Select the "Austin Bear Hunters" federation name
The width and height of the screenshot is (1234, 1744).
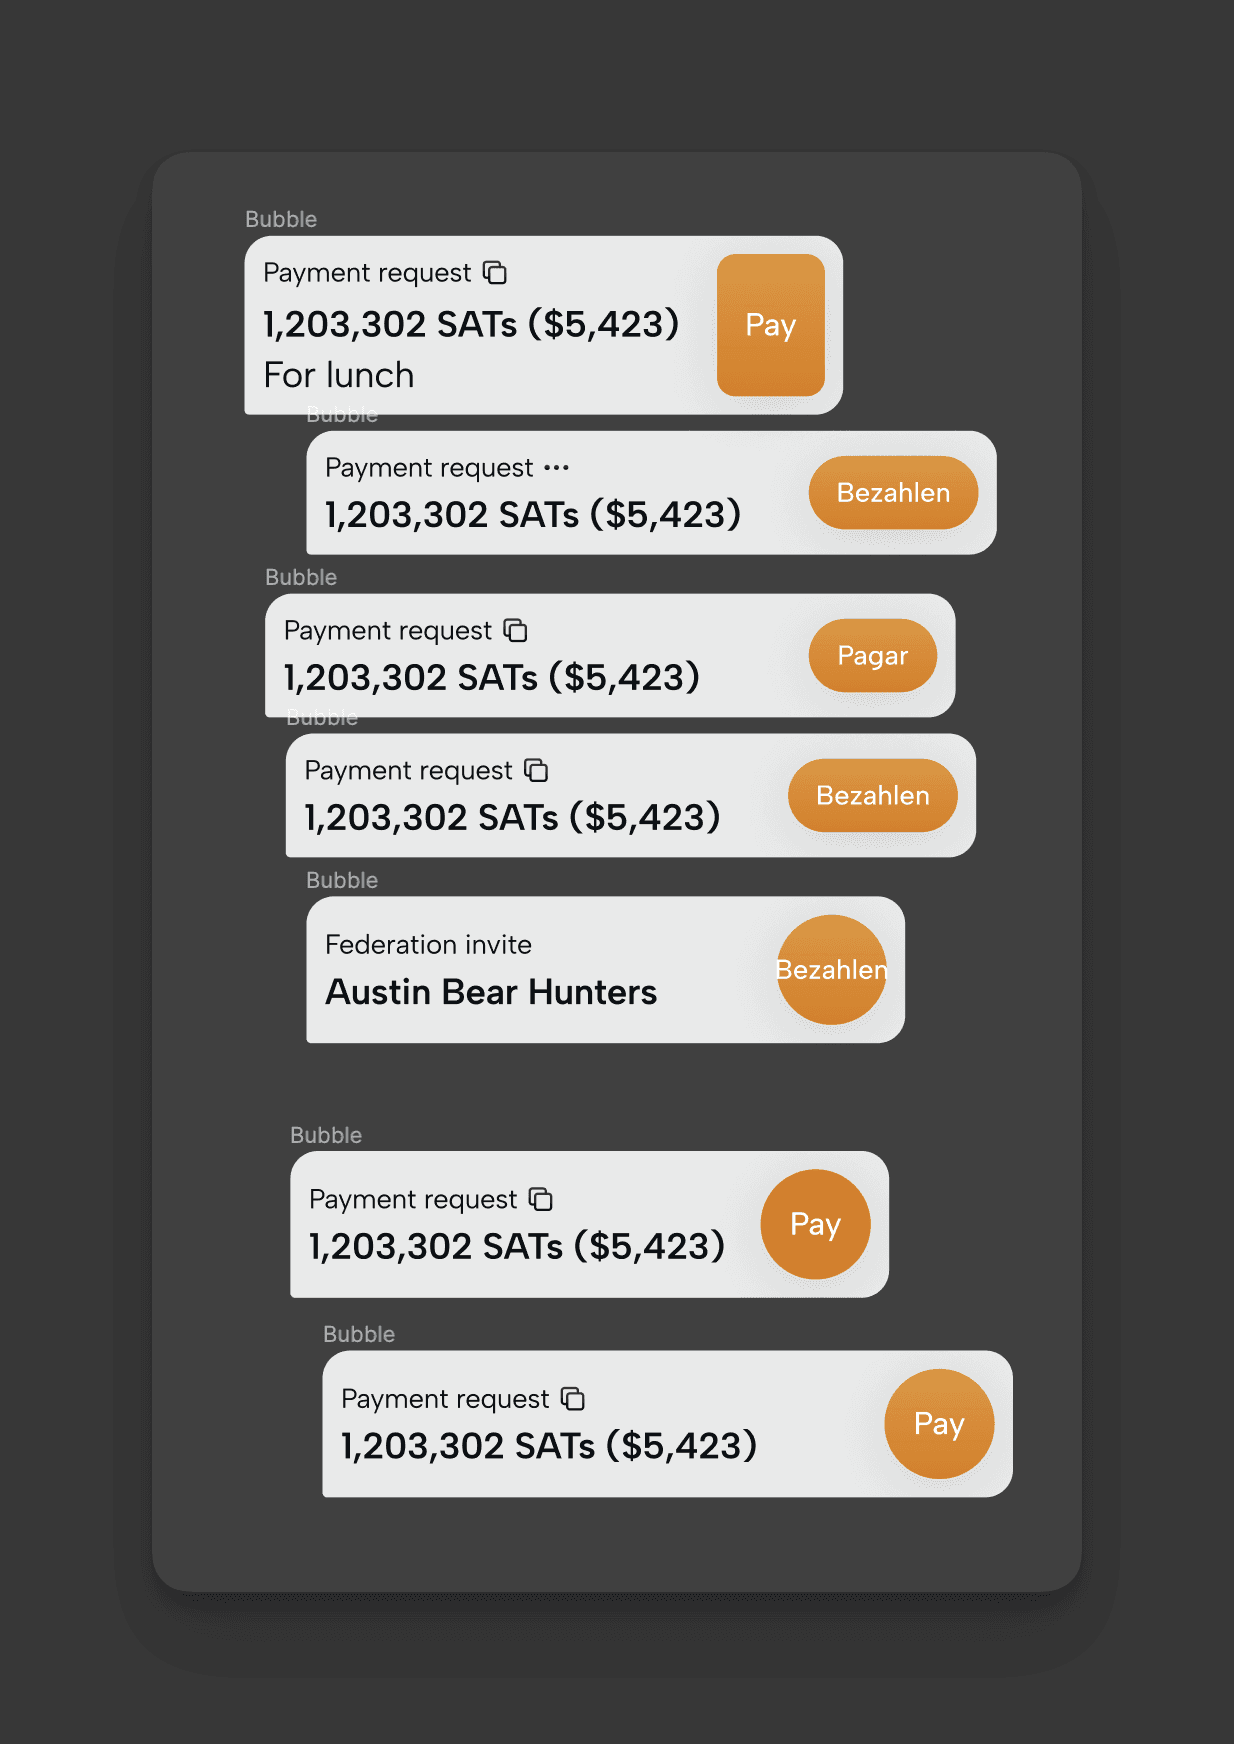[x=491, y=991]
